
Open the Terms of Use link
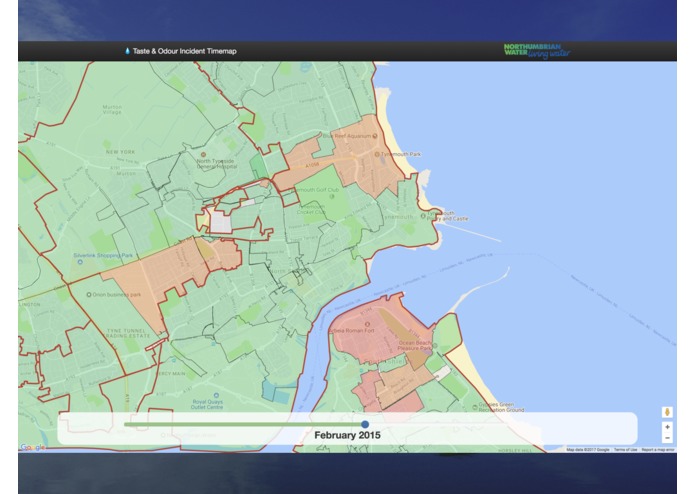pyautogui.click(x=625, y=450)
